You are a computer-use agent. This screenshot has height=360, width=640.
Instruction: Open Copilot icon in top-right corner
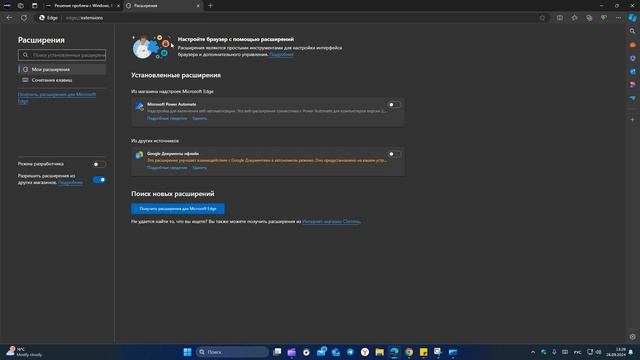tap(633, 18)
